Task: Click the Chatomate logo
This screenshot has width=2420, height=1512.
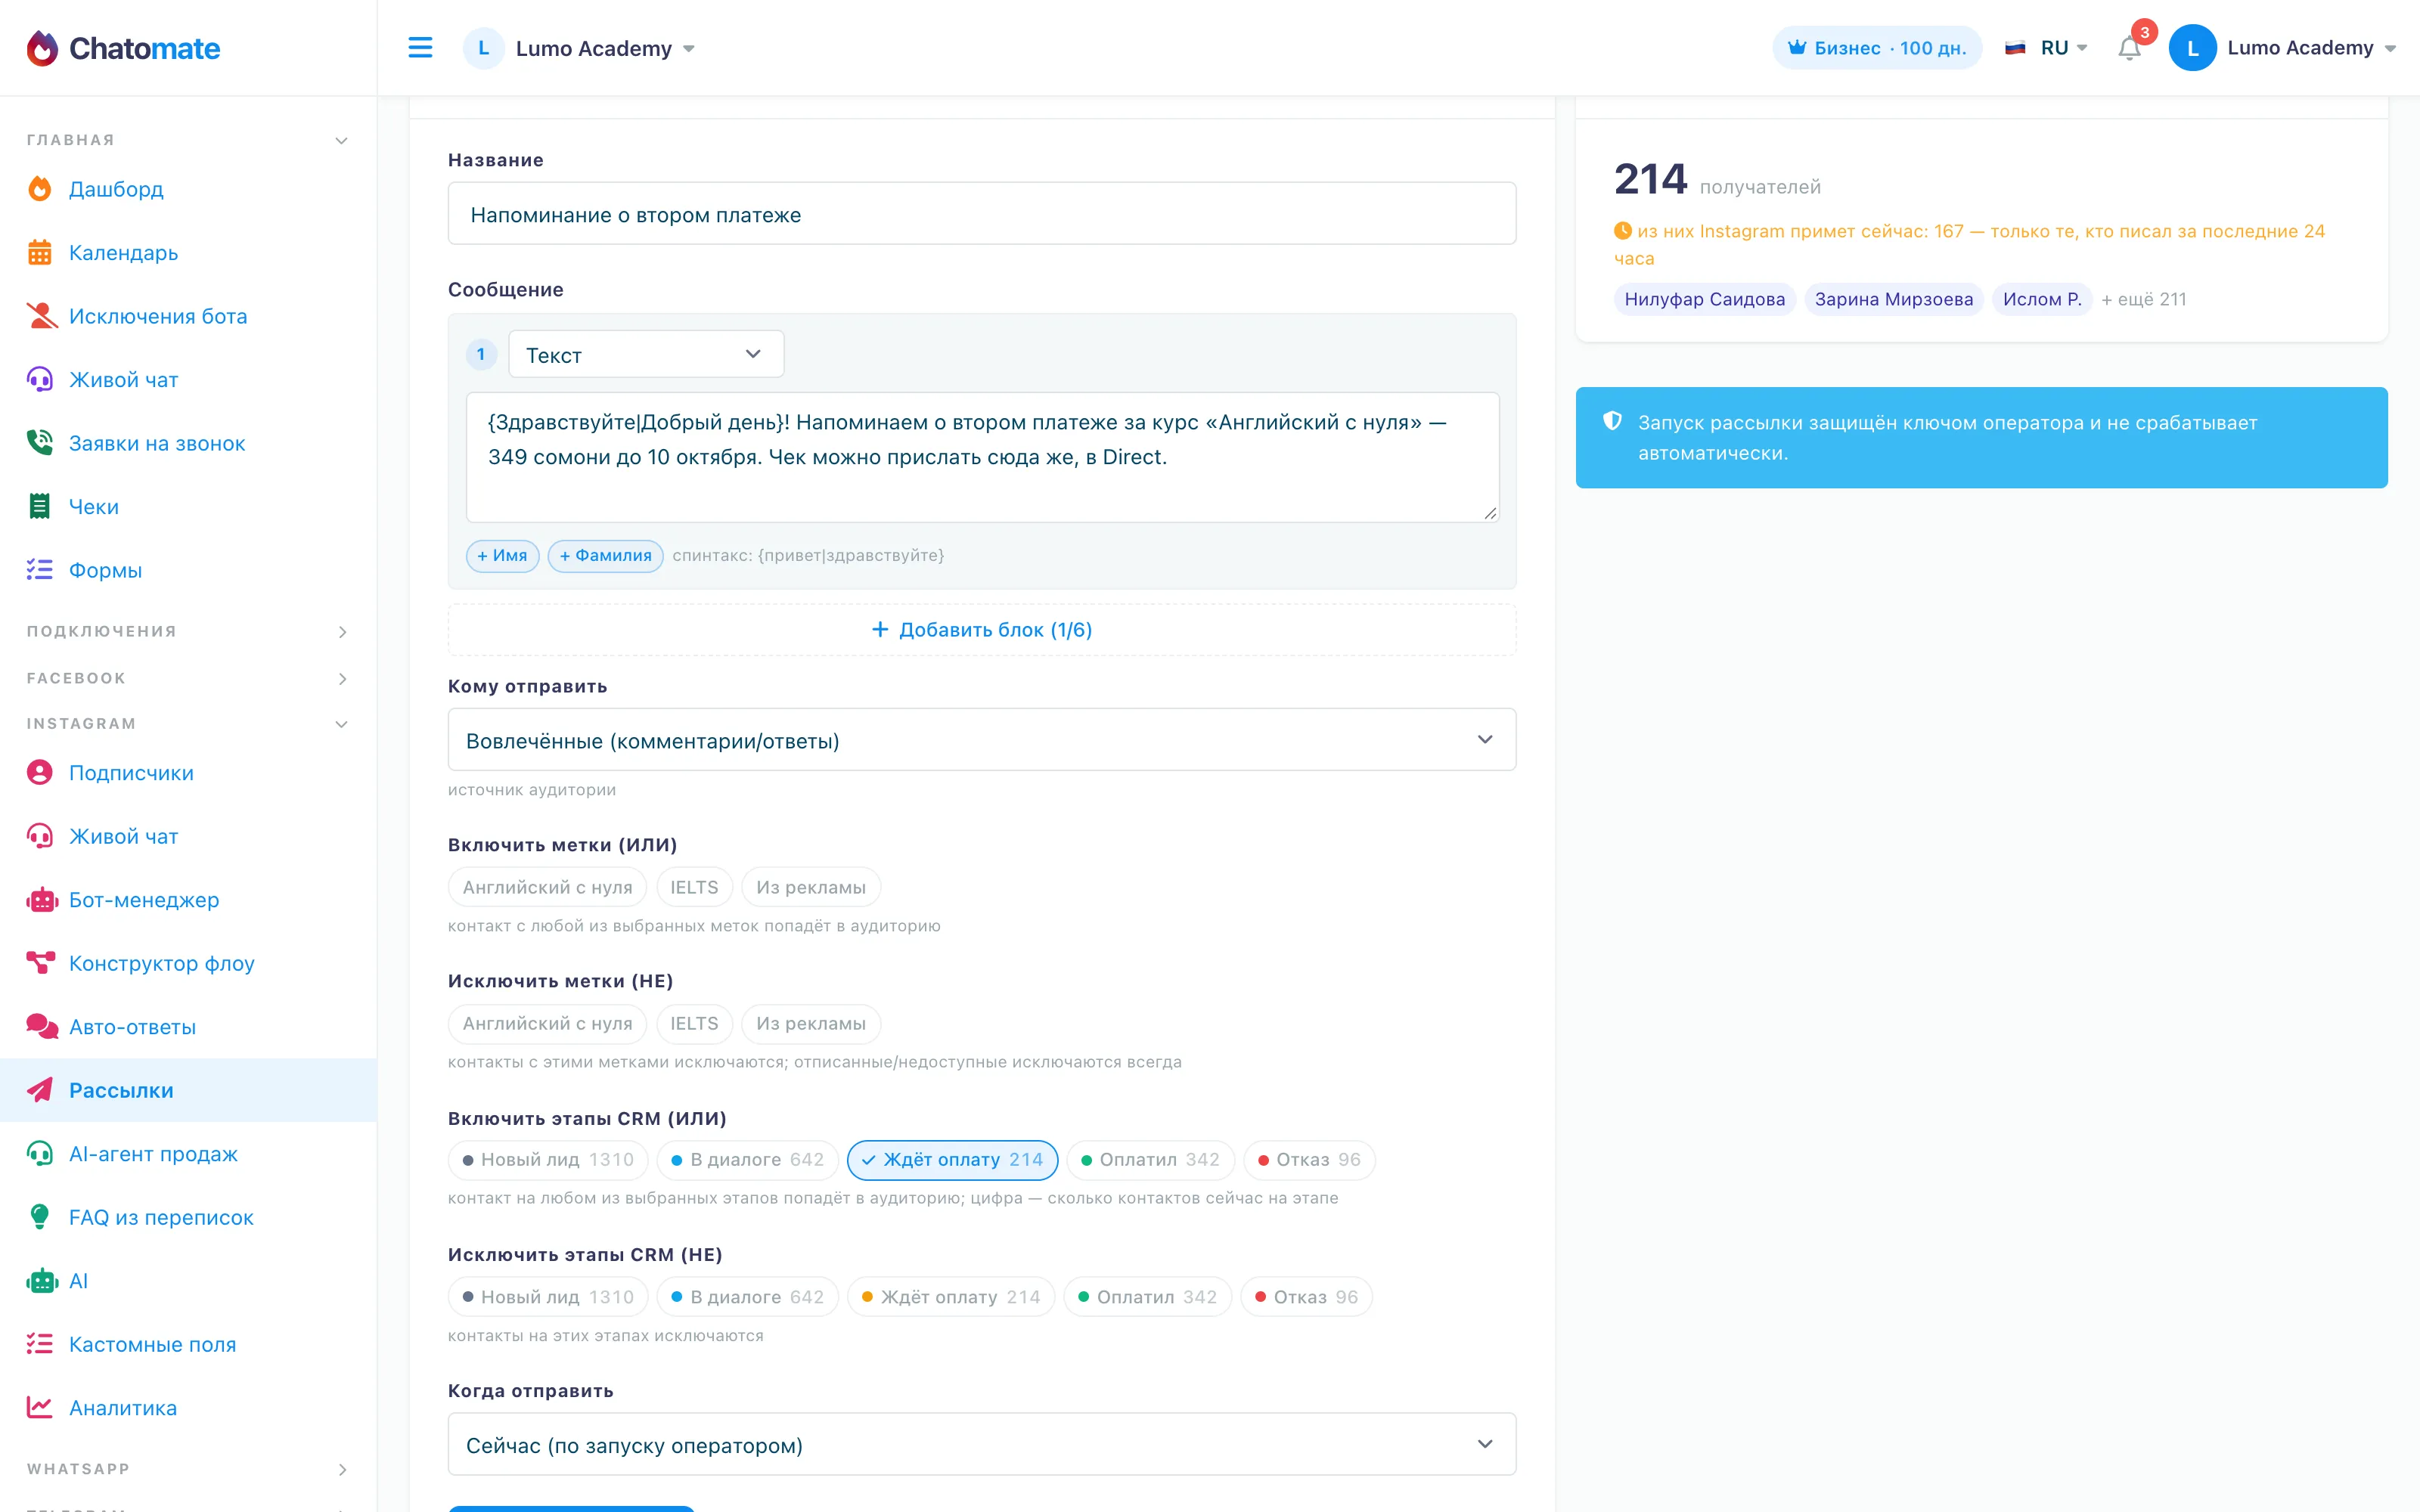Action: click(x=124, y=48)
